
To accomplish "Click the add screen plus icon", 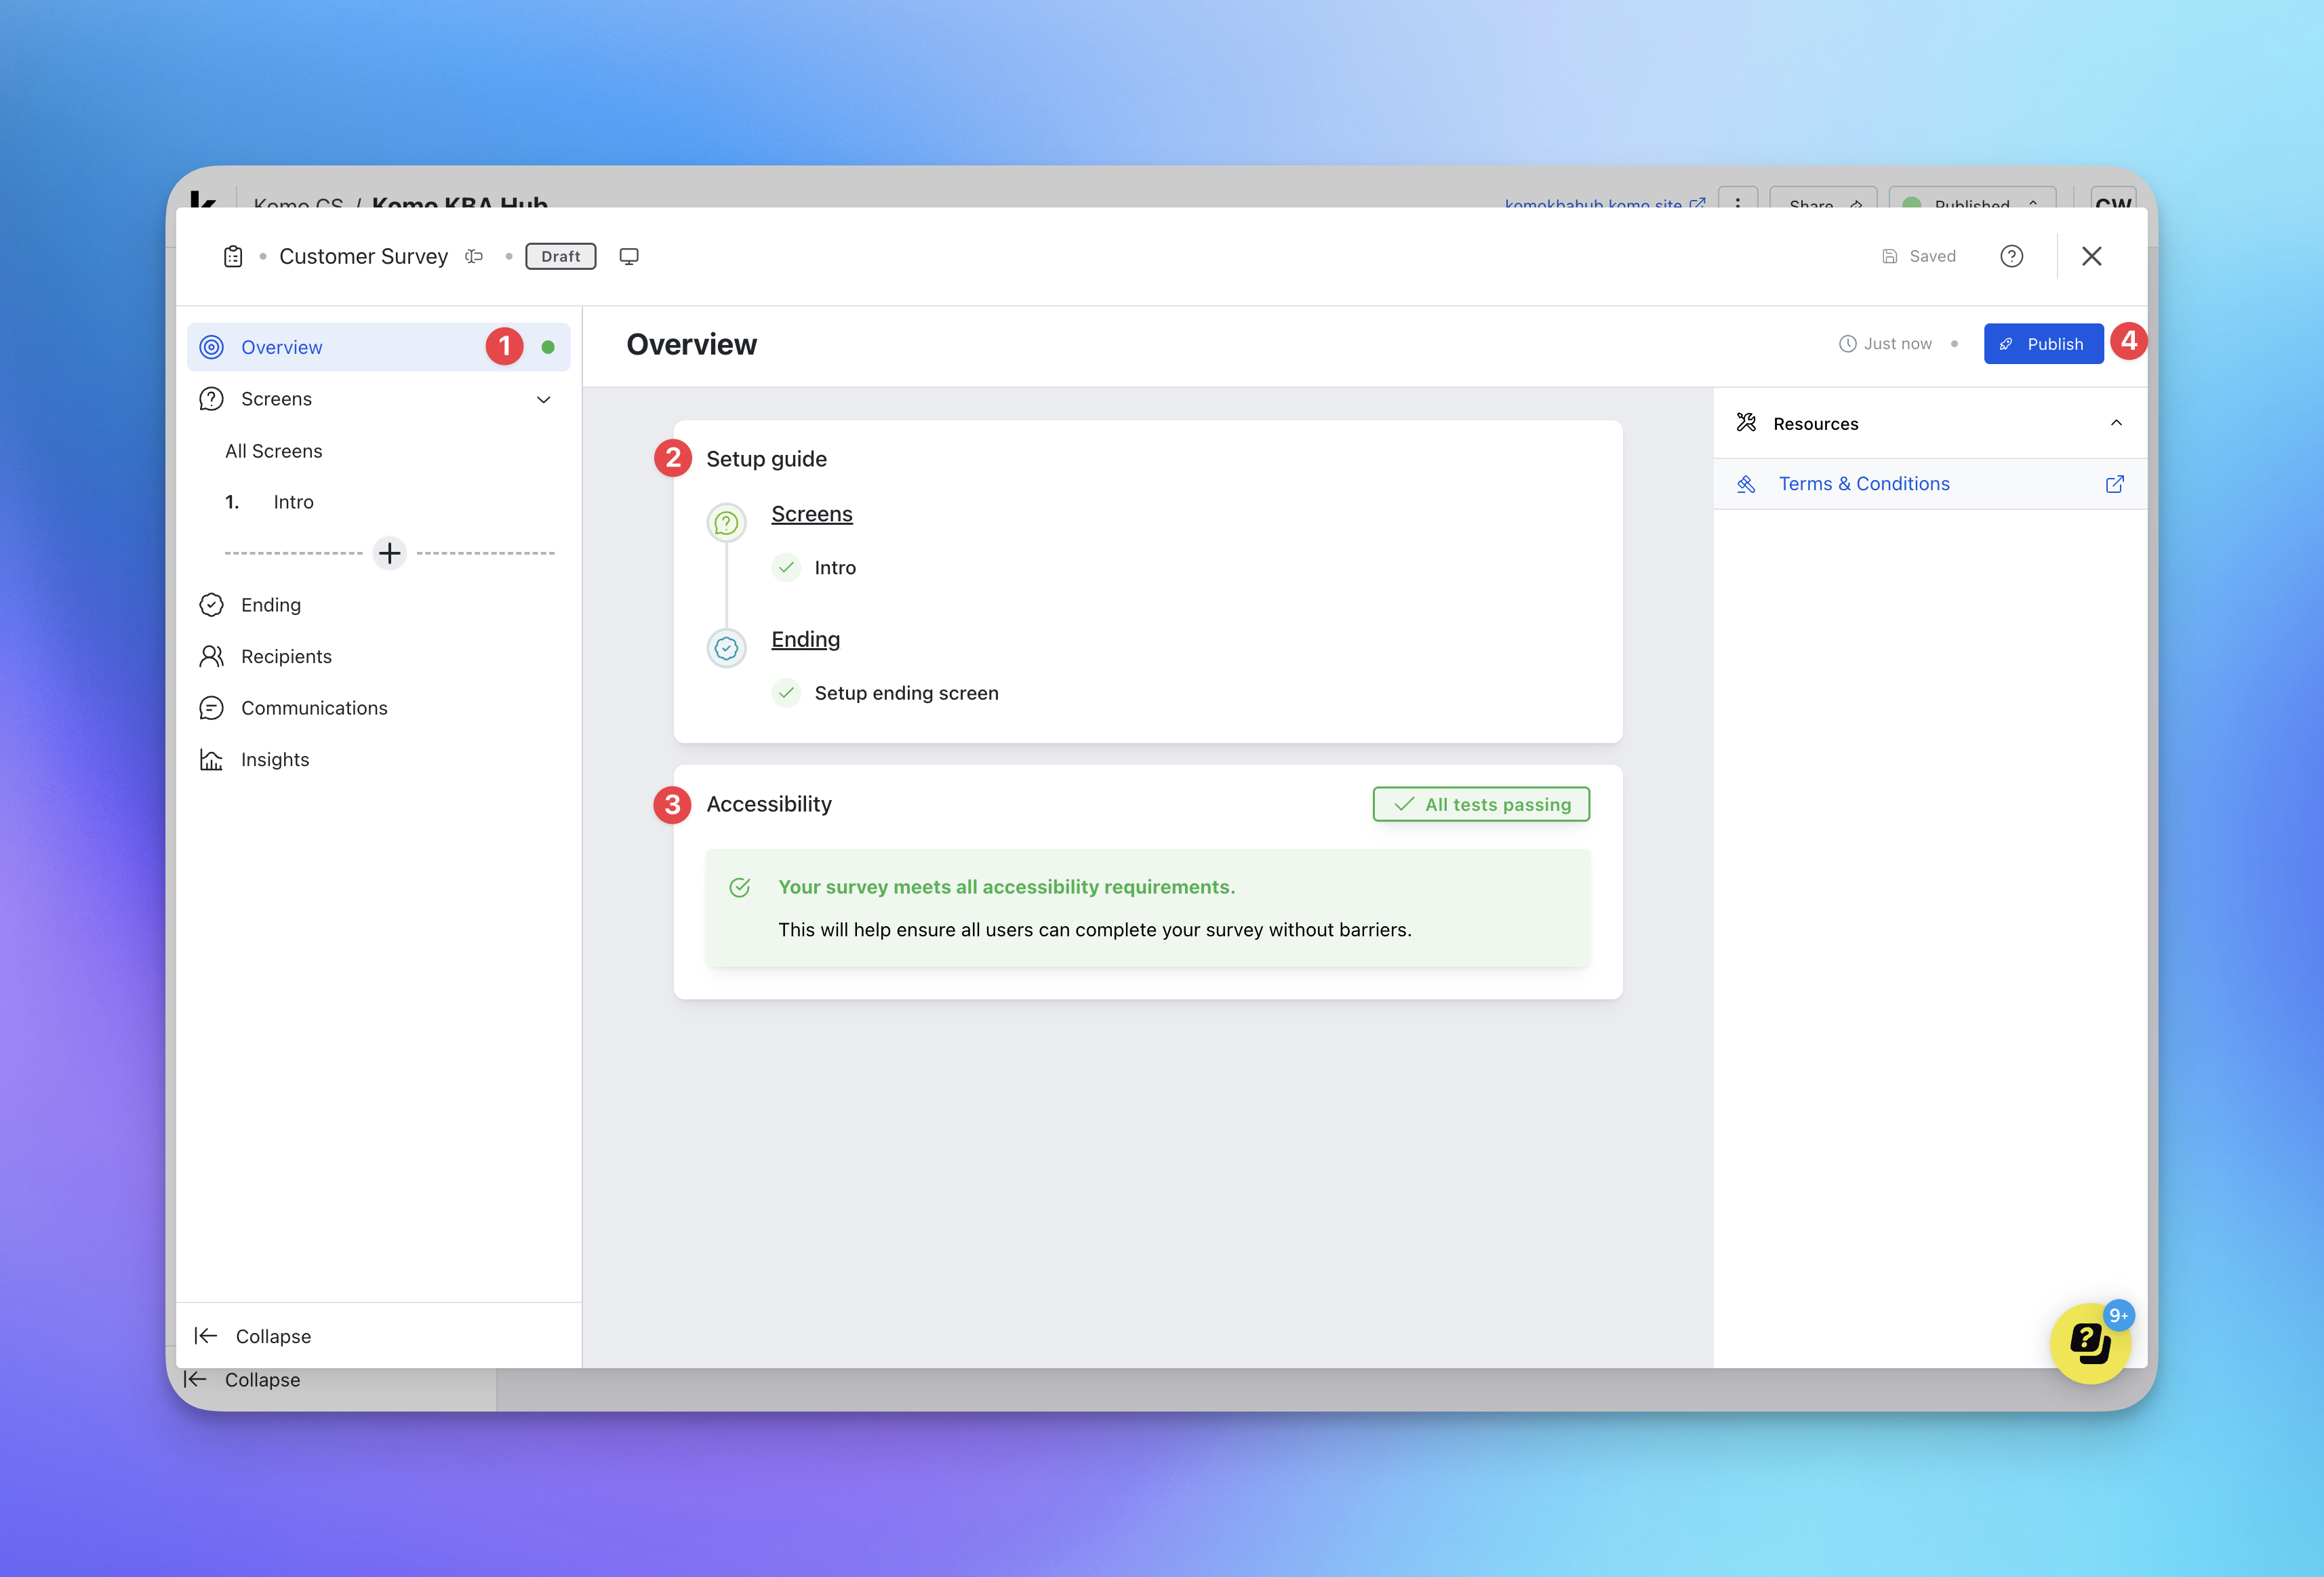I will pos(389,553).
